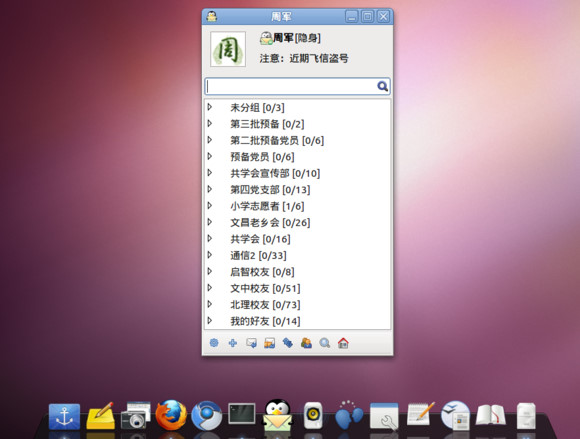The width and height of the screenshot is (580, 439).
Task: Open the settings gear in bottom toolbar
Action: (214, 343)
